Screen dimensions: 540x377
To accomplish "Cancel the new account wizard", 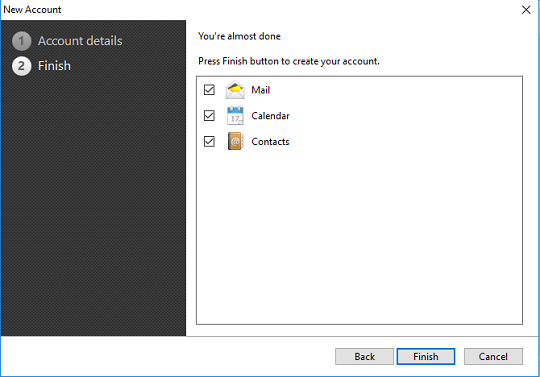I will (493, 356).
